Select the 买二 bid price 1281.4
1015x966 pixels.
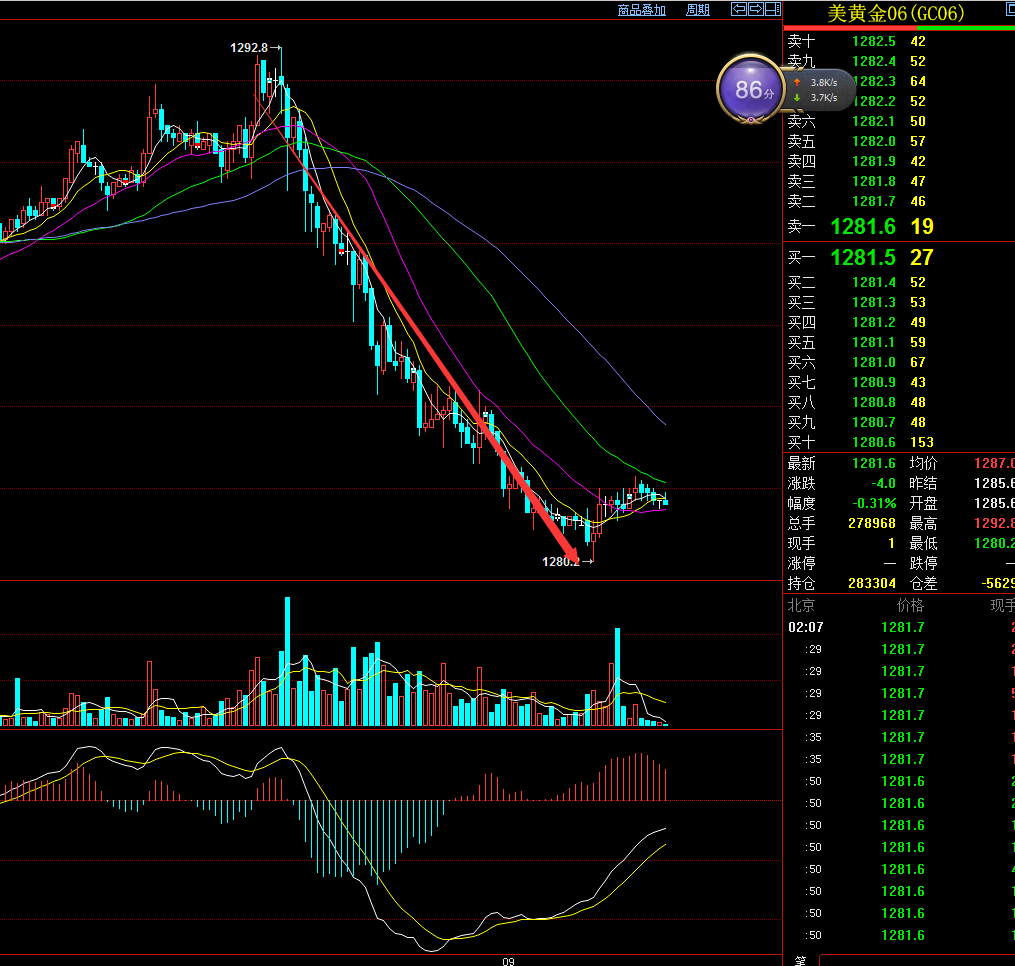(874, 283)
